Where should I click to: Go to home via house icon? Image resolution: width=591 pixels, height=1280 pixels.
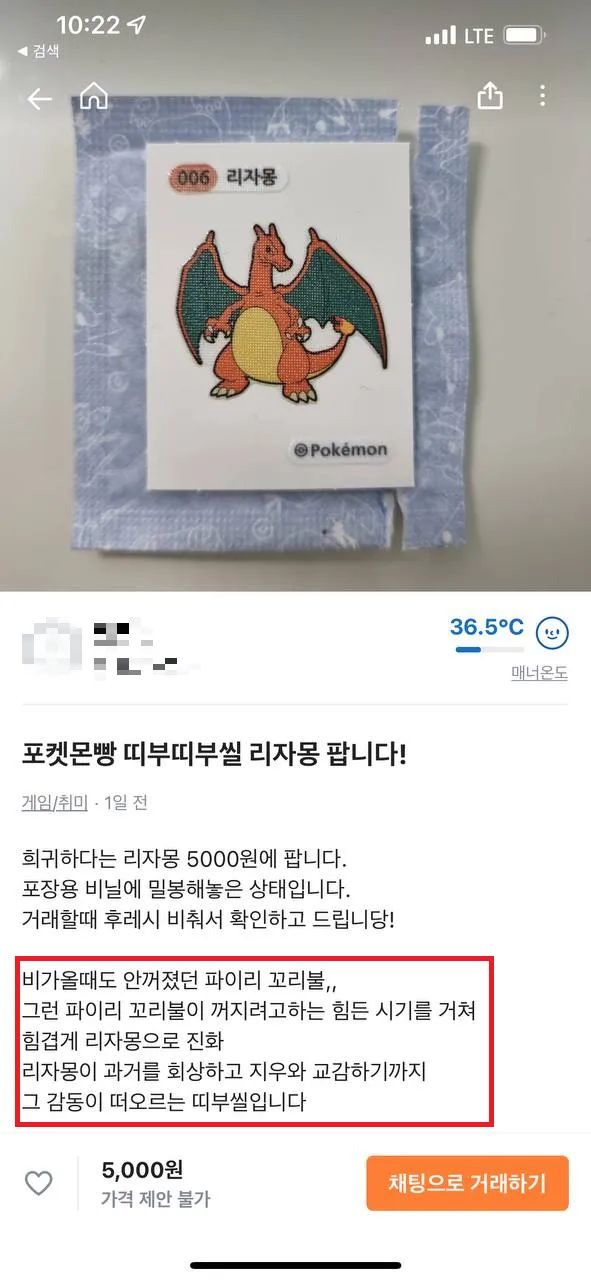[x=93, y=96]
